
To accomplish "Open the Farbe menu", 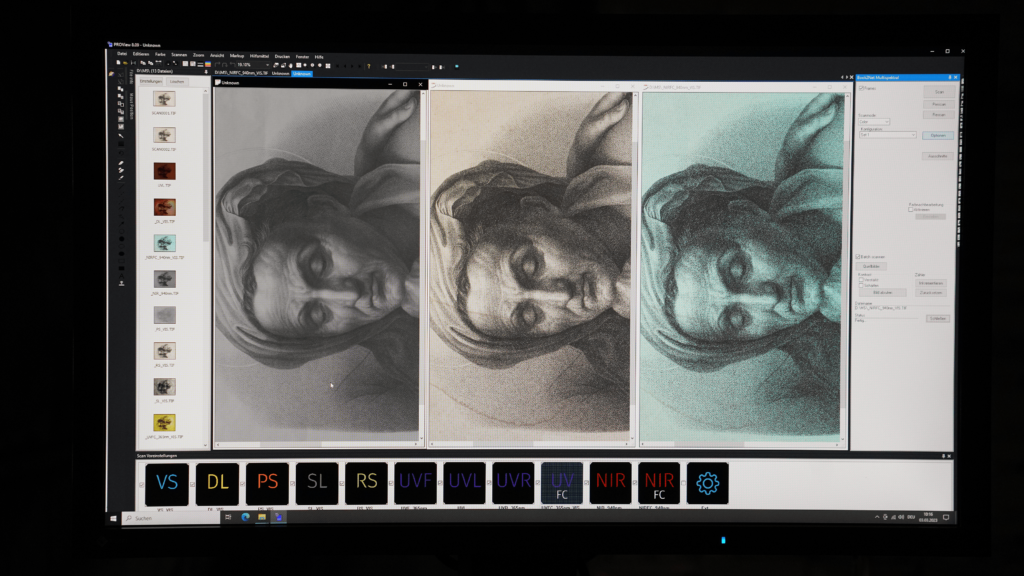I will 160,55.
